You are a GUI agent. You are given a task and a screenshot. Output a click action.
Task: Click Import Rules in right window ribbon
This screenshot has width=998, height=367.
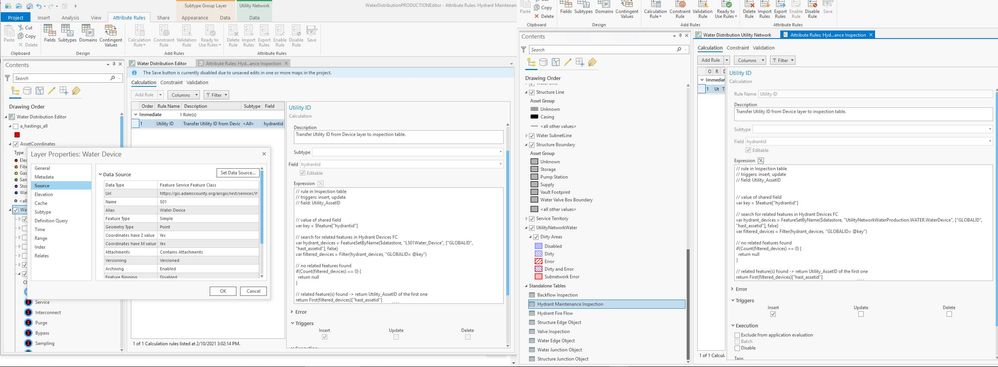point(765,9)
